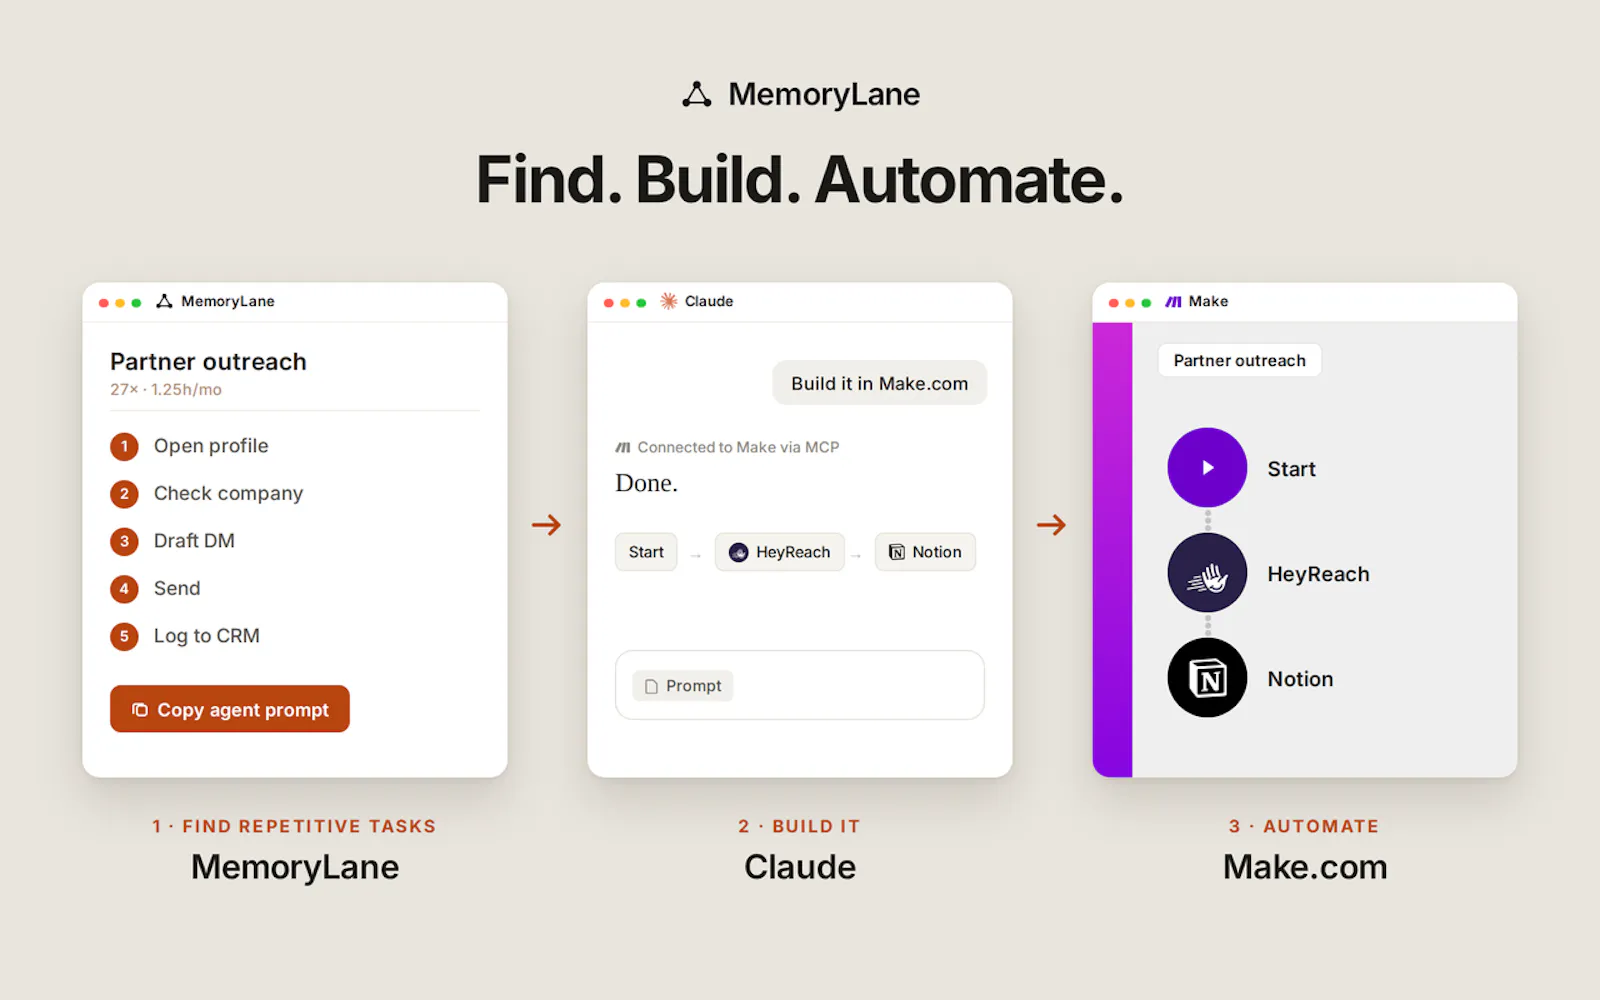Screen dimensions: 1600x1000
Task: Minimize the Claude window with the yellow dot
Action: 625,302
